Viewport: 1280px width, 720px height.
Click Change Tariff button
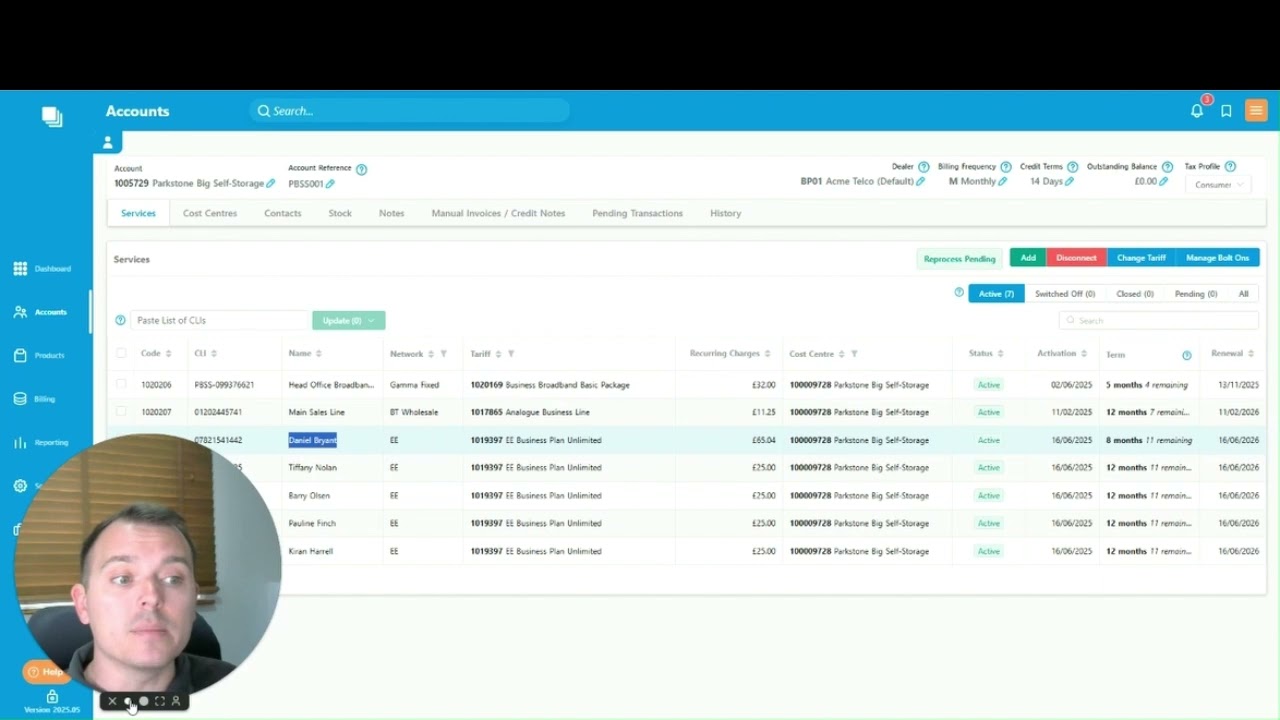tap(1141, 258)
